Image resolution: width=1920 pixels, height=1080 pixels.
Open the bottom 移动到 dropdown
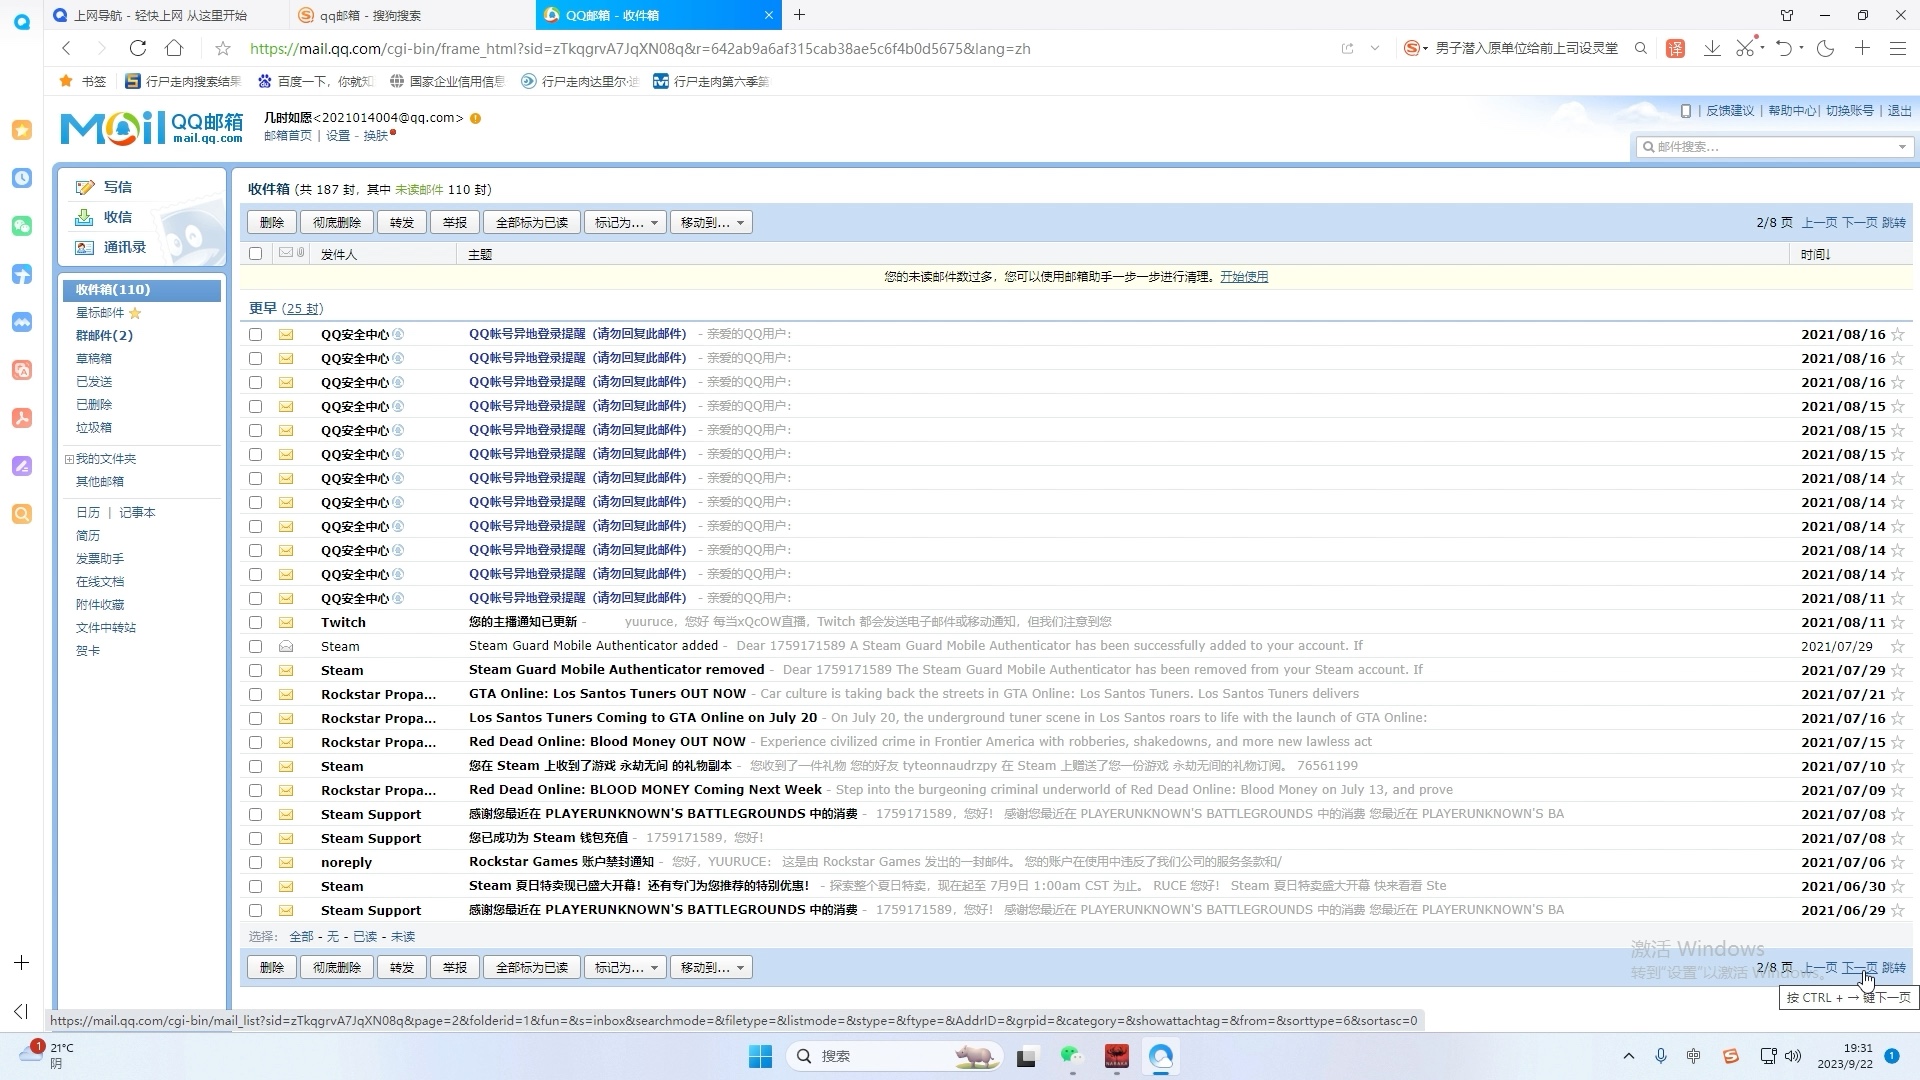[711, 967]
